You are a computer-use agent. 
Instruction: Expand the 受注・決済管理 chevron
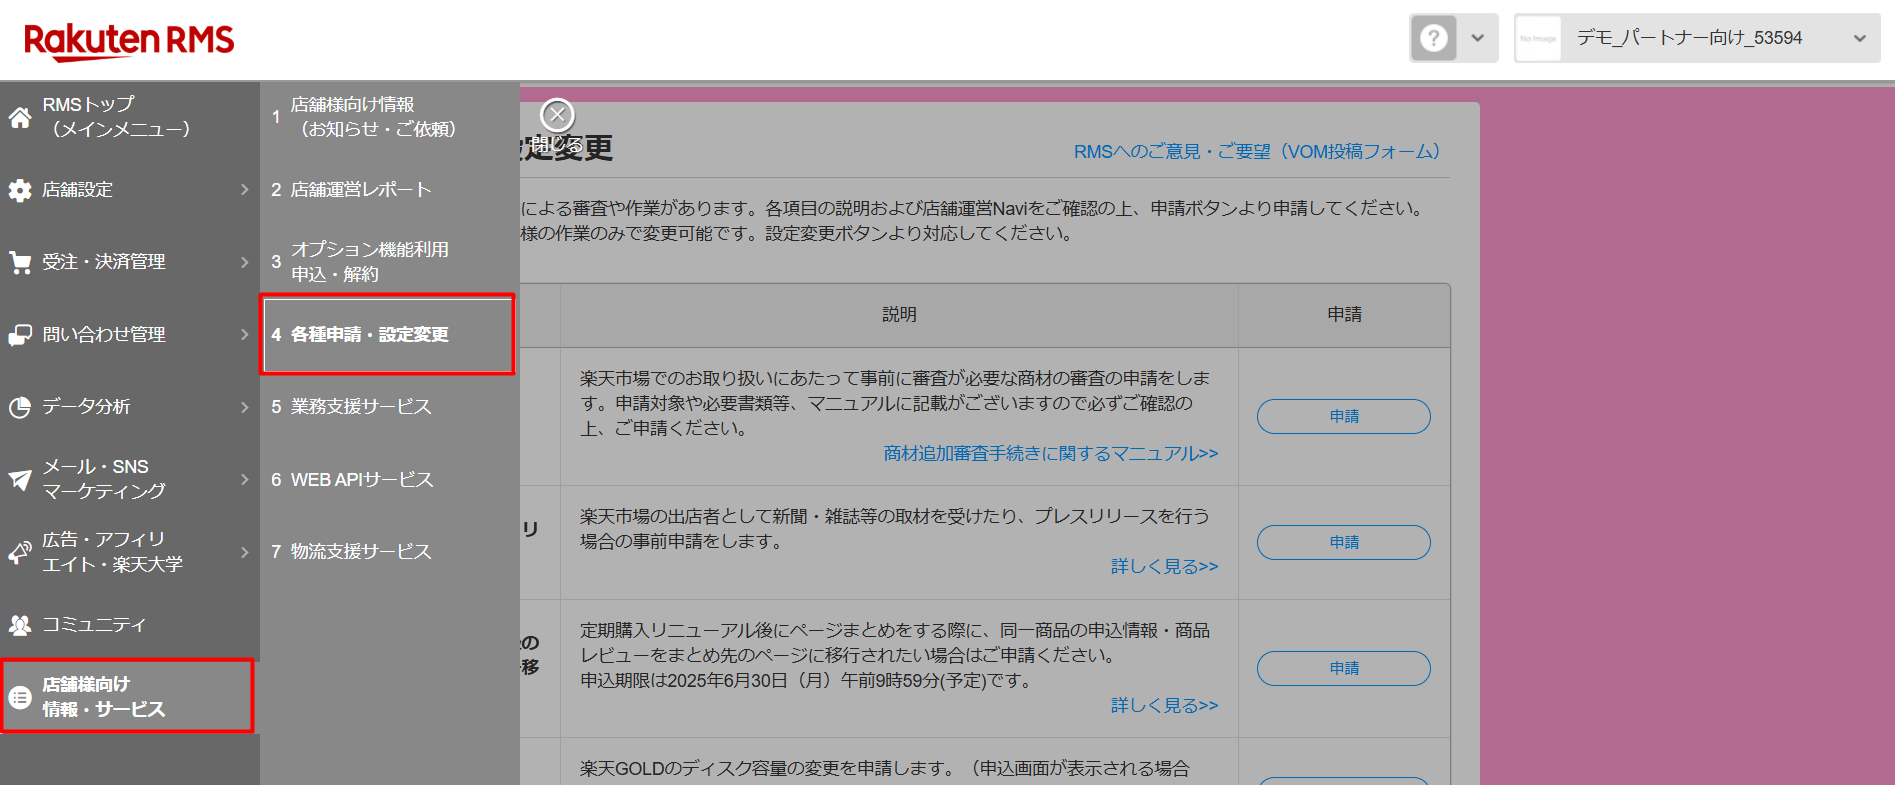tap(245, 262)
